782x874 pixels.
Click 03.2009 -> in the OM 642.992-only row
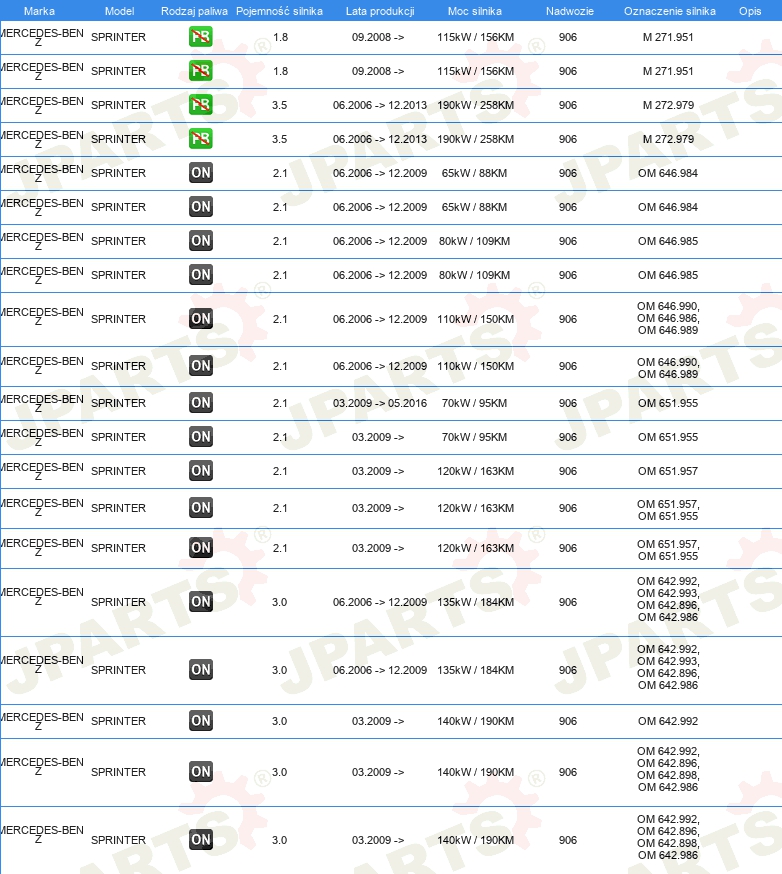point(377,721)
